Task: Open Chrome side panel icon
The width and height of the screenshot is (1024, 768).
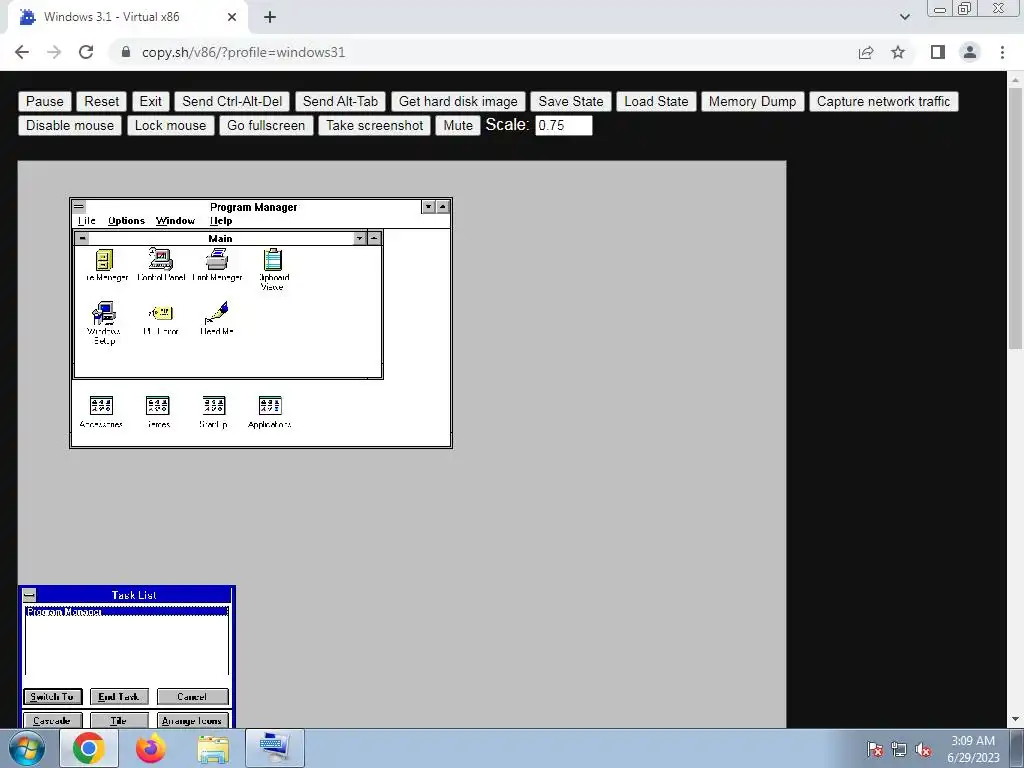Action: point(938,52)
